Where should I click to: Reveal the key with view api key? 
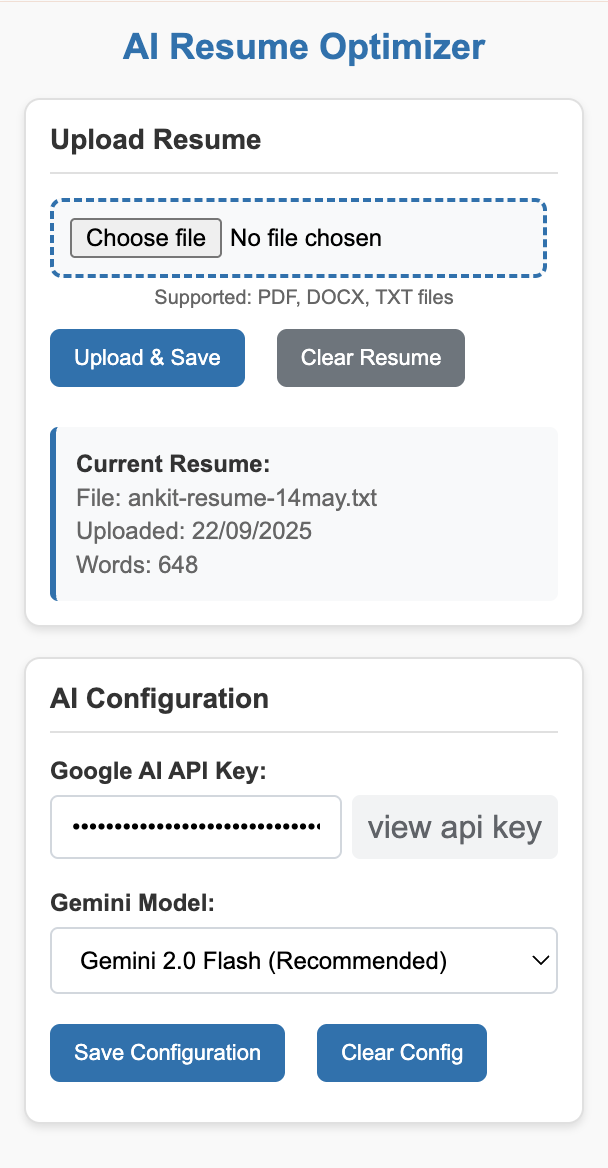click(454, 827)
